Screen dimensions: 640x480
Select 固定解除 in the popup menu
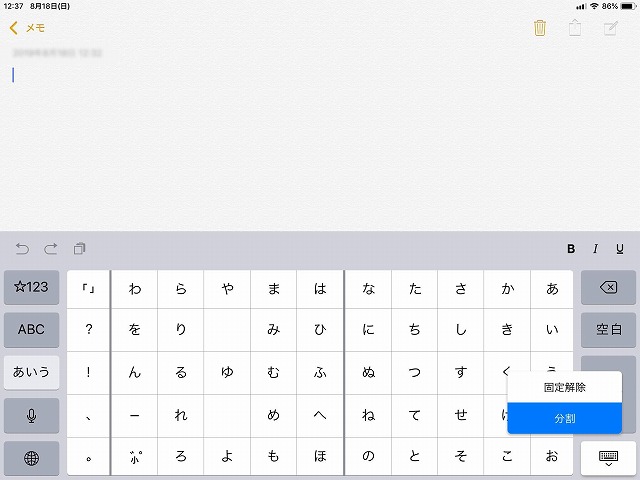pyautogui.click(x=564, y=387)
